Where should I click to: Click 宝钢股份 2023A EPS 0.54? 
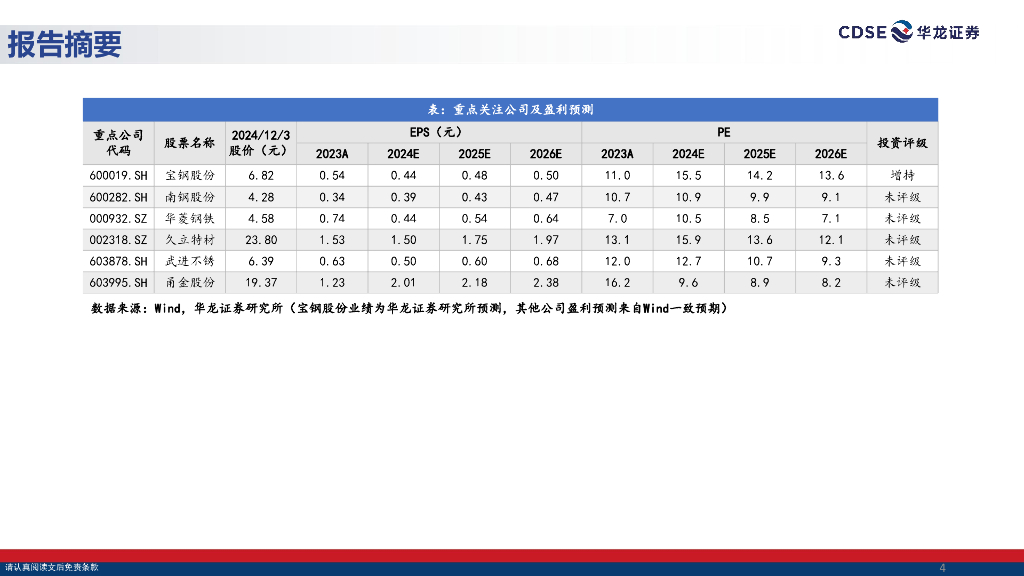point(332,176)
